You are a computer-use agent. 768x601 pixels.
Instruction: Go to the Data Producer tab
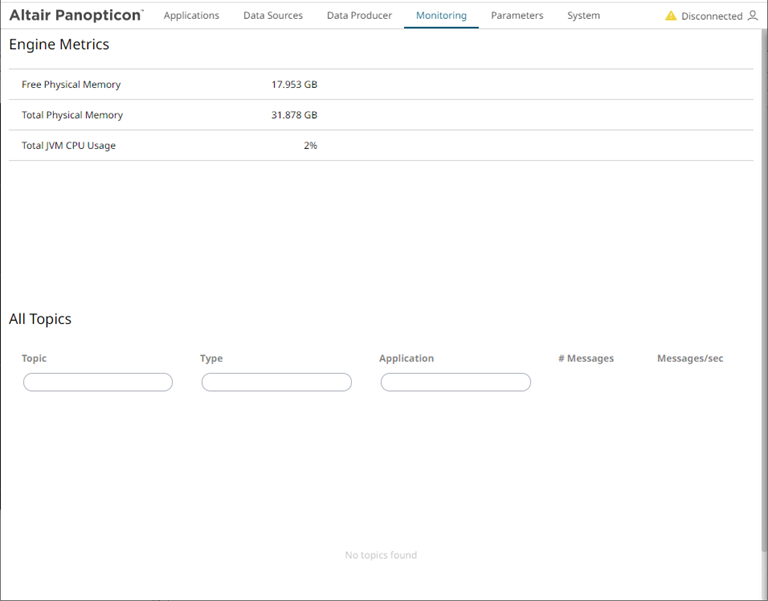pyautogui.click(x=359, y=16)
